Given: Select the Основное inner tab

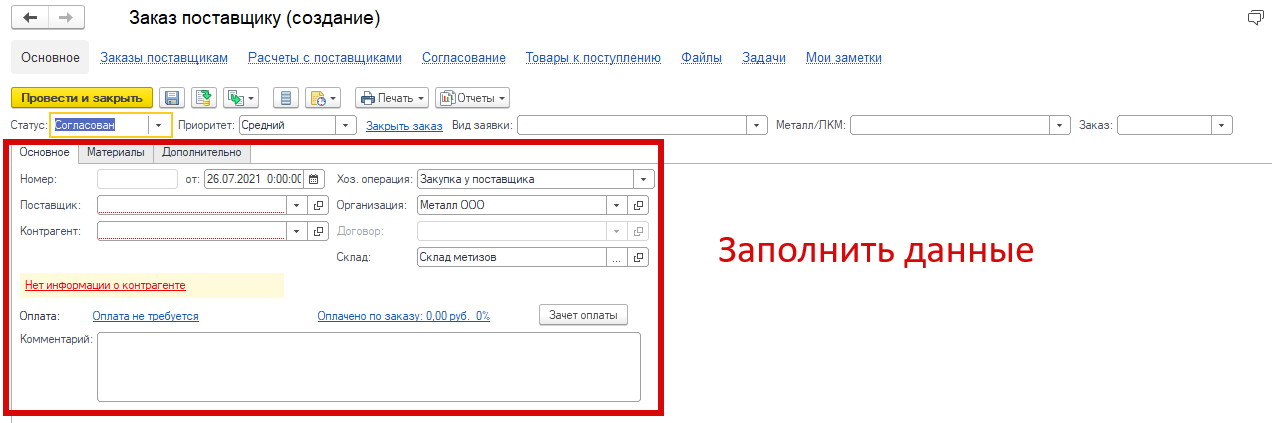Looking at the screenshot, I should pyautogui.click(x=45, y=153).
